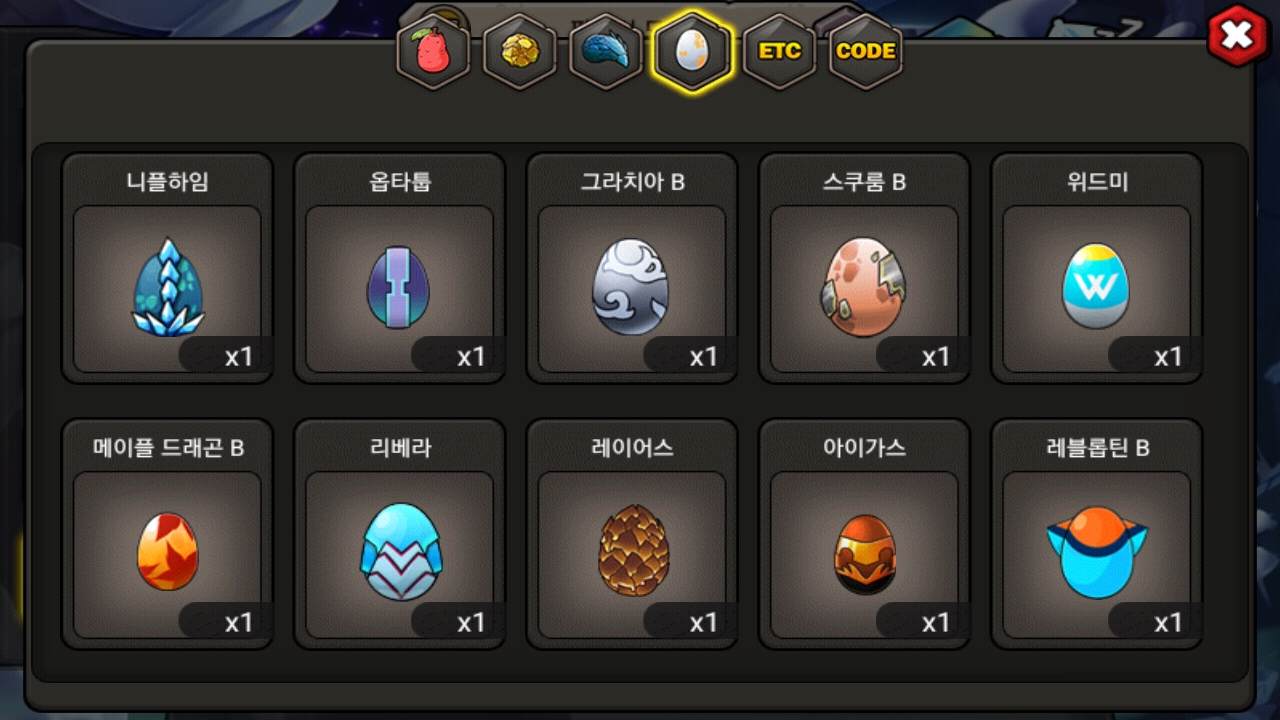Click the x1 count on 위드미 card
Viewport: 1280px width, 720px height.
coord(1168,357)
